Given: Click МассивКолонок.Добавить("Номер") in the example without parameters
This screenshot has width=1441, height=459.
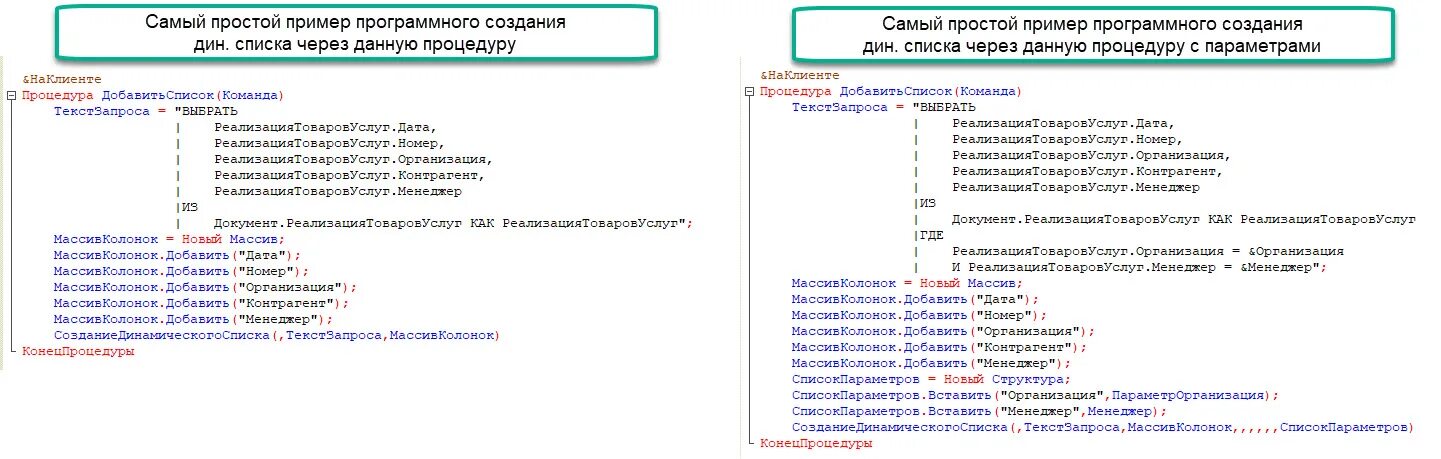Looking at the screenshot, I should tap(182, 271).
